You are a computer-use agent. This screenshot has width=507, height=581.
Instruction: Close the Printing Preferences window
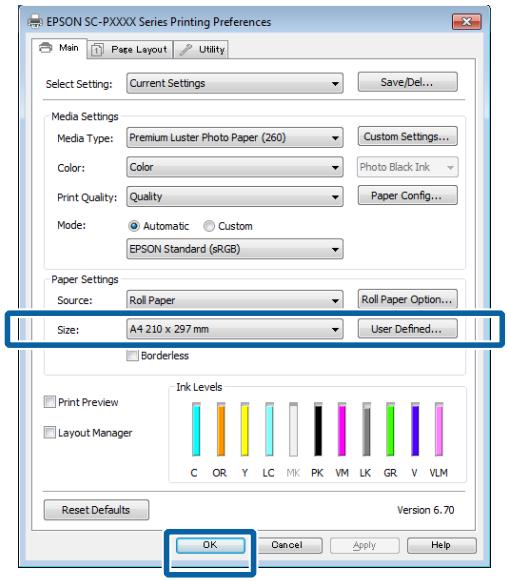(467, 21)
